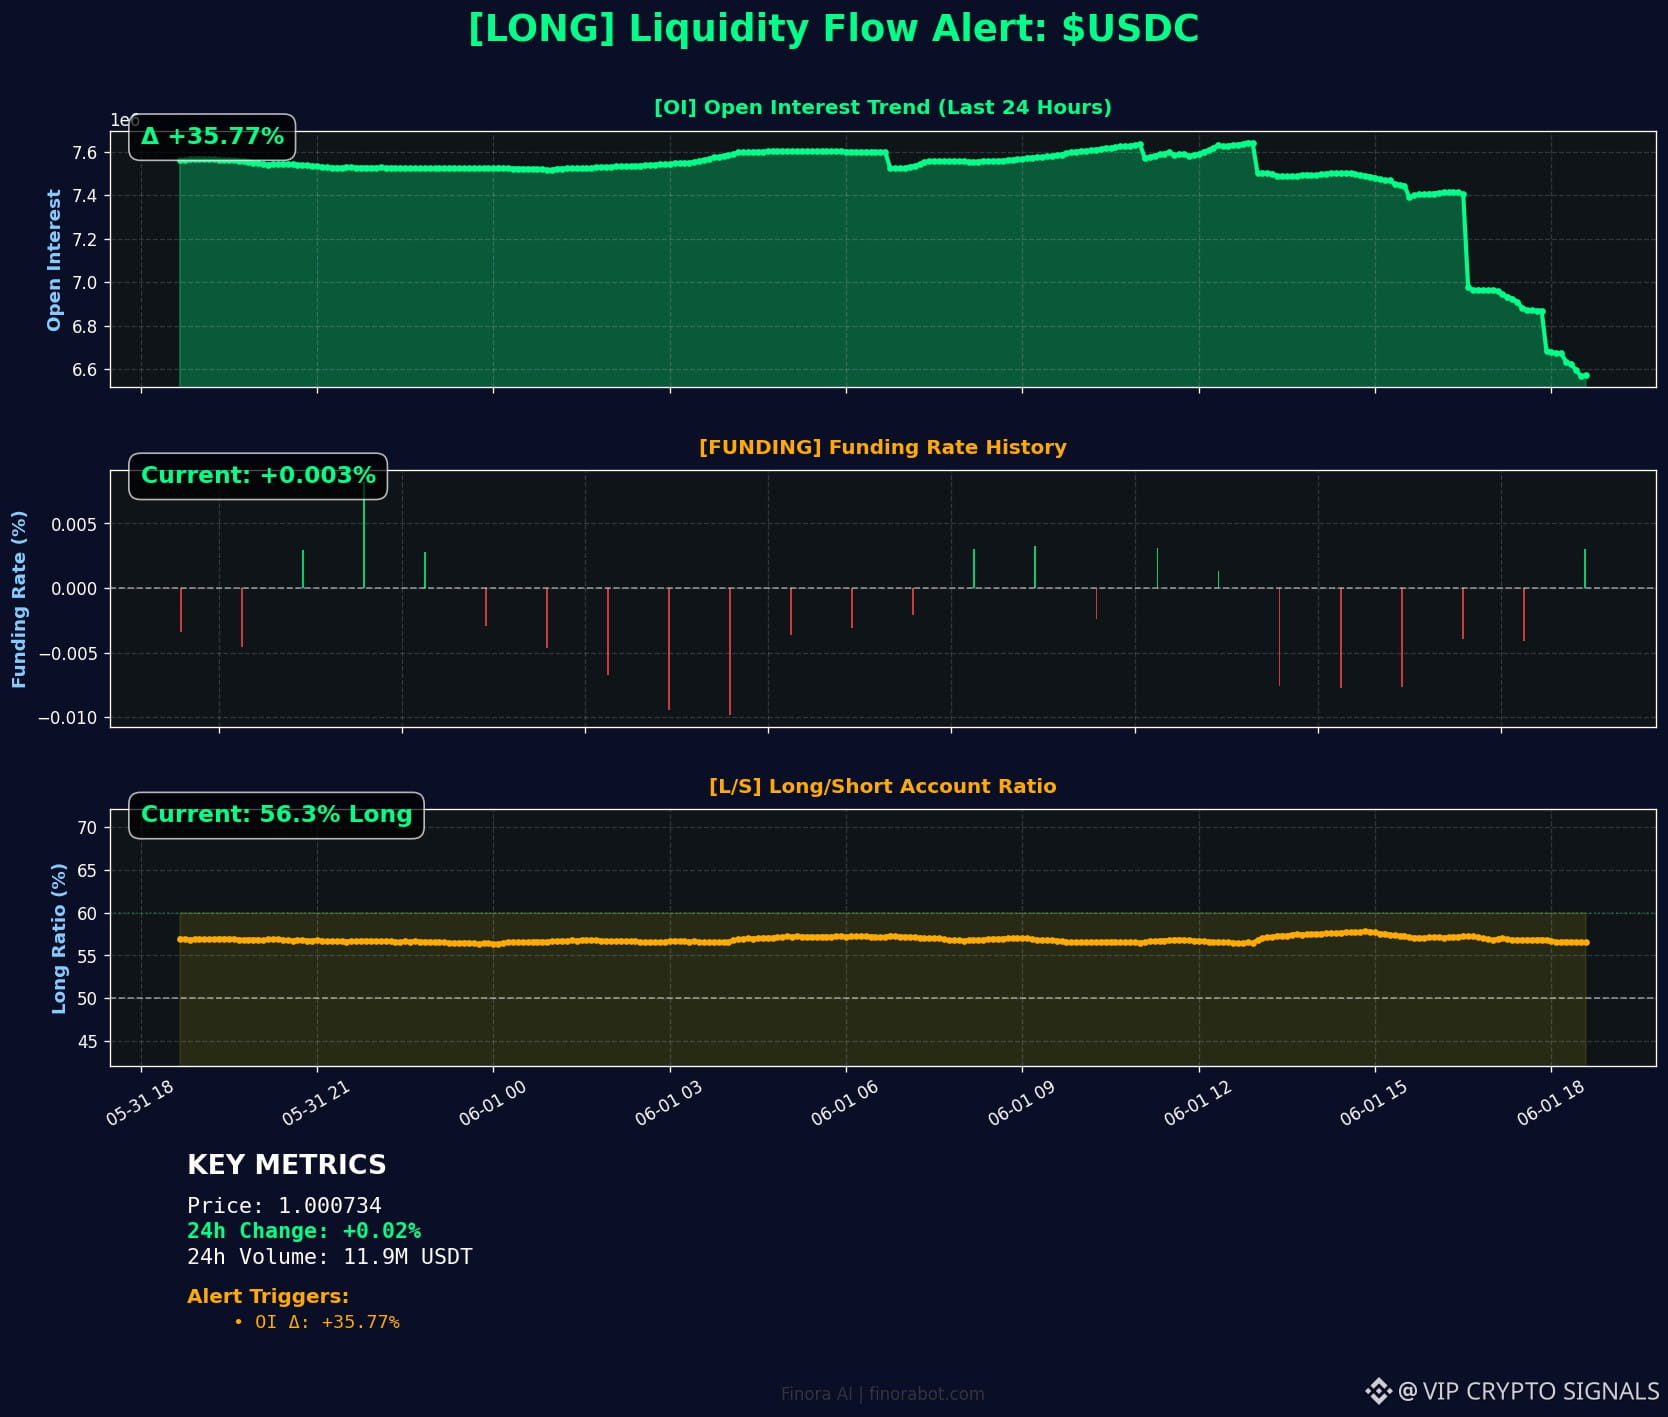Click the "Δ +35.77%" badge on the Open Interest chart
This screenshot has width=1668, height=1417.
tap(212, 136)
